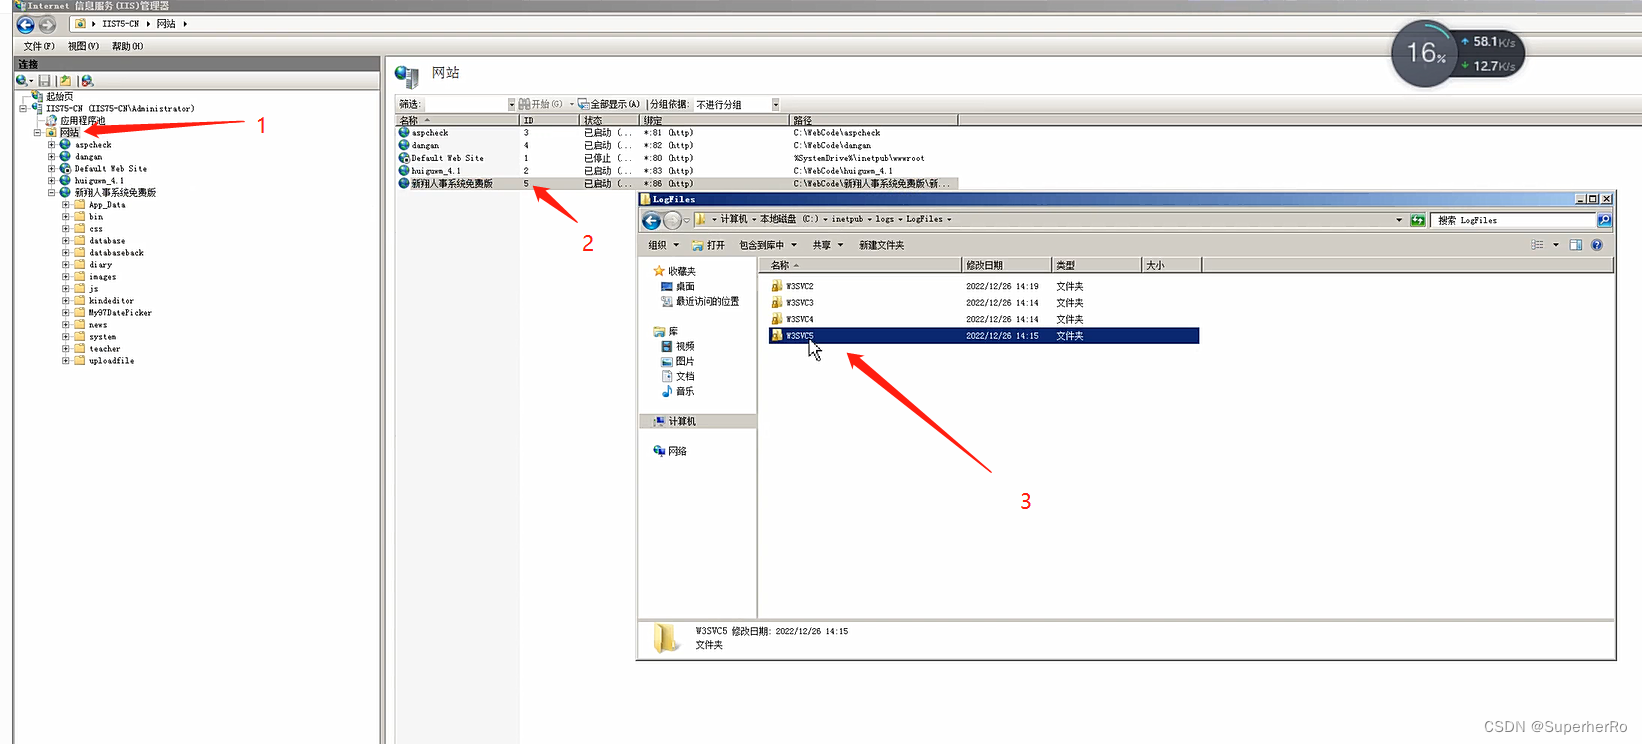The image size is (1642, 744).
Task: Select 新翔人事系统免费版 row in sites list
Action: point(676,184)
